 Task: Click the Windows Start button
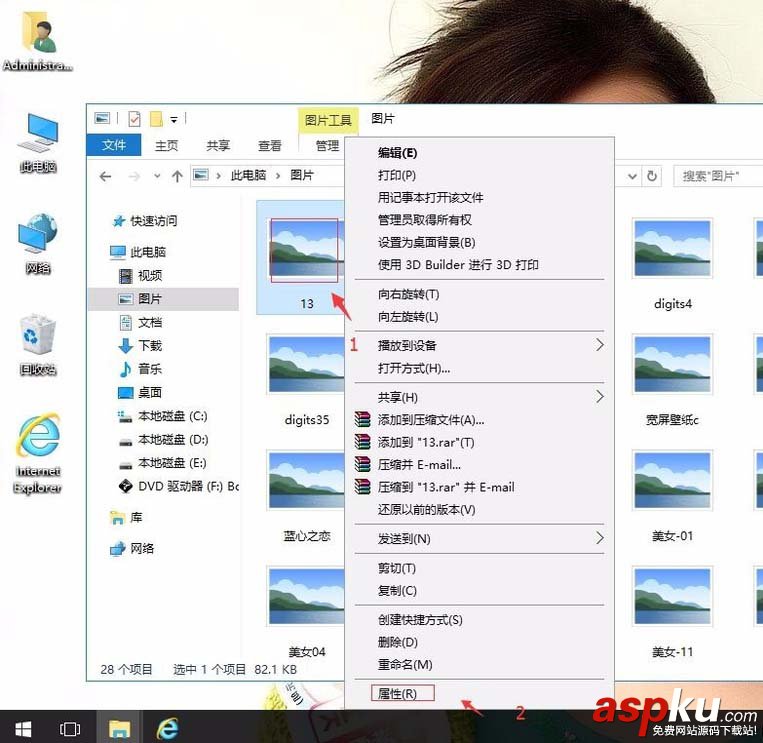[23, 728]
